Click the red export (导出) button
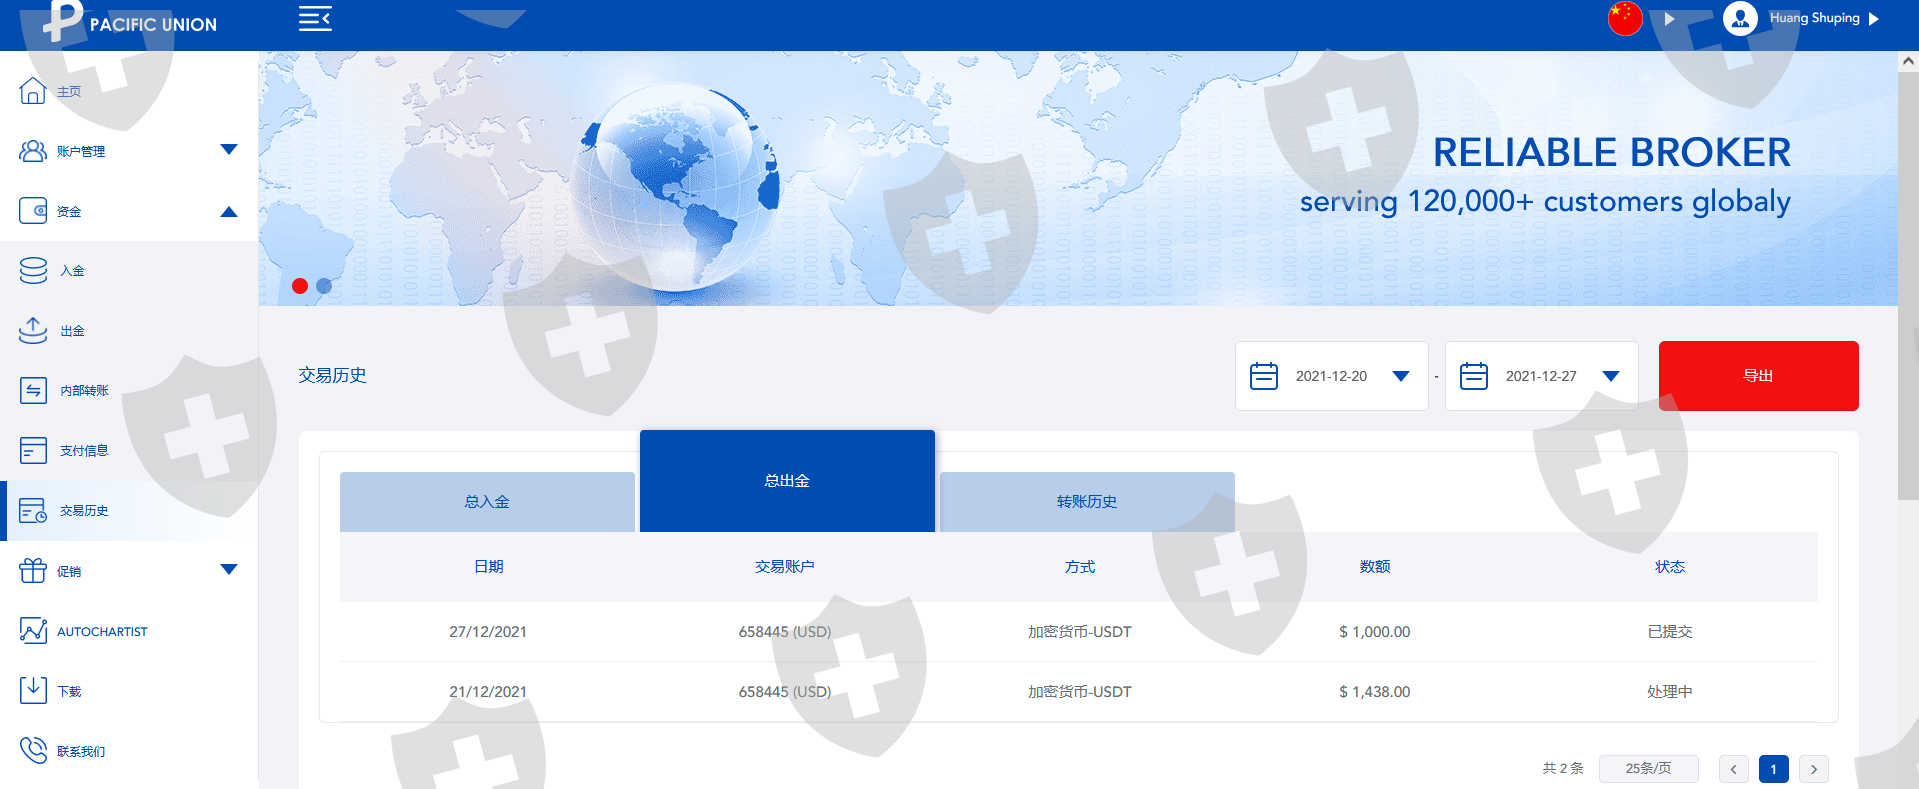 (x=1758, y=376)
